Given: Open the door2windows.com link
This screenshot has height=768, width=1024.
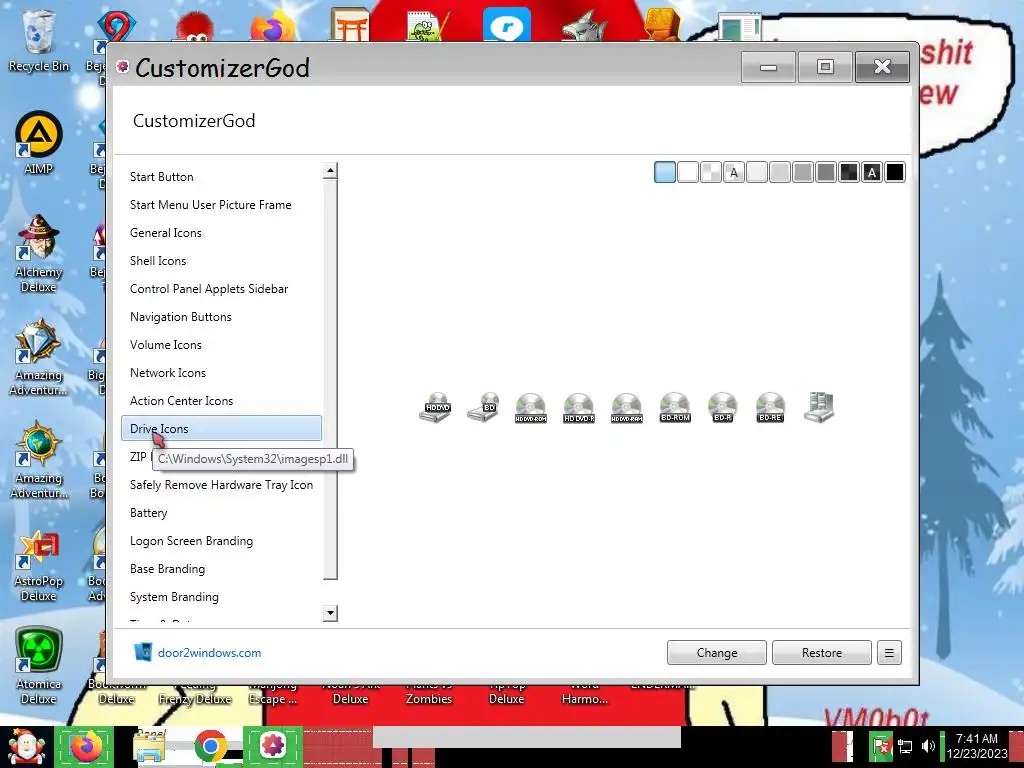Looking at the screenshot, I should [209, 652].
